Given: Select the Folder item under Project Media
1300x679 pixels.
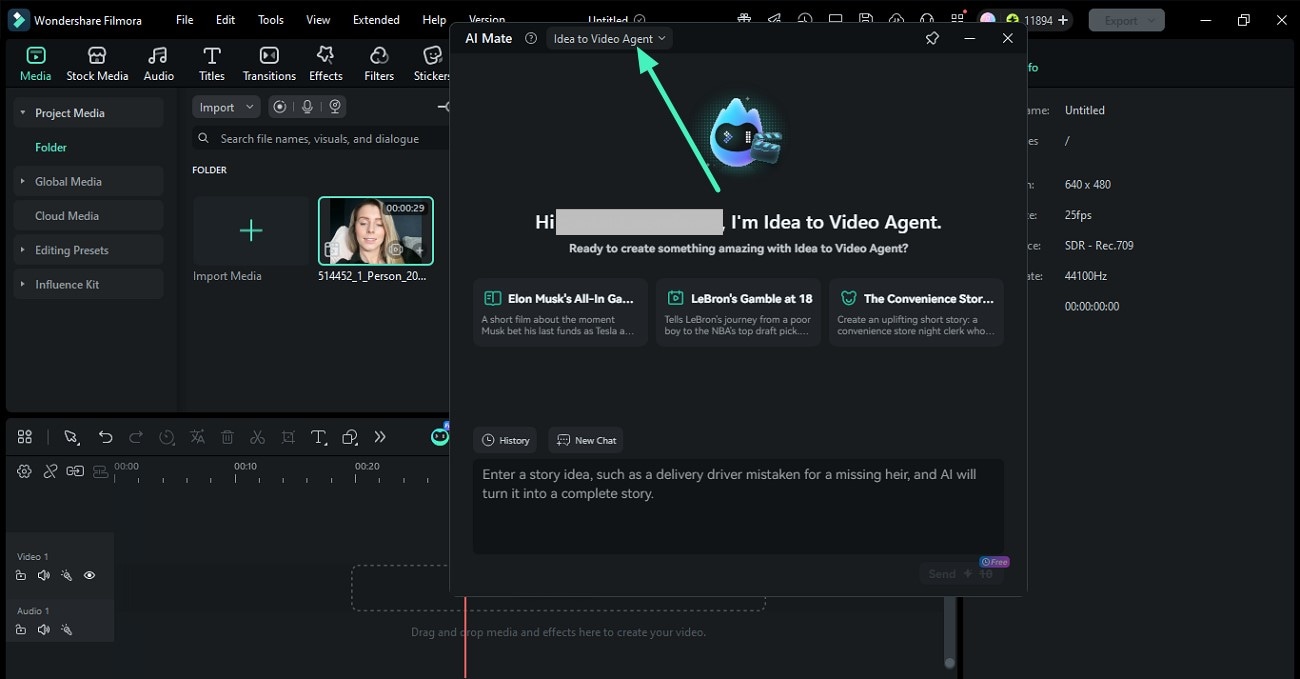Looking at the screenshot, I should tap(51, 147).
